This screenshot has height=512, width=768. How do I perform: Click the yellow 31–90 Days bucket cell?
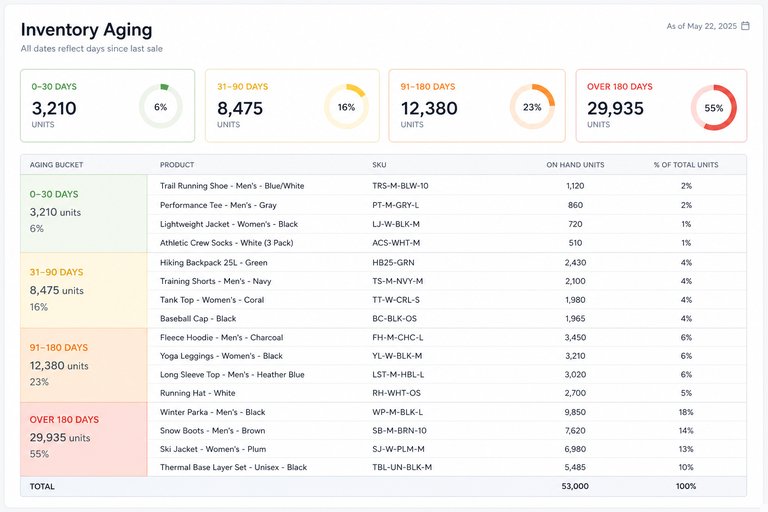[x=84, y=290]
